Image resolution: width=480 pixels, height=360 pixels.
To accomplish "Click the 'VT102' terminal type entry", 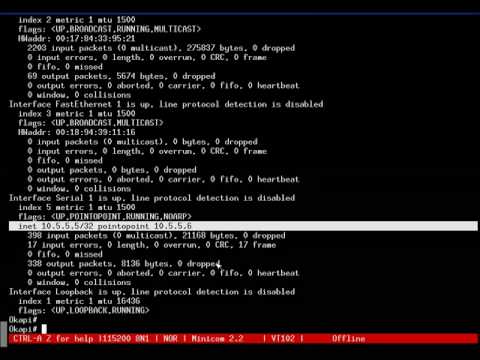I will 283,339.
